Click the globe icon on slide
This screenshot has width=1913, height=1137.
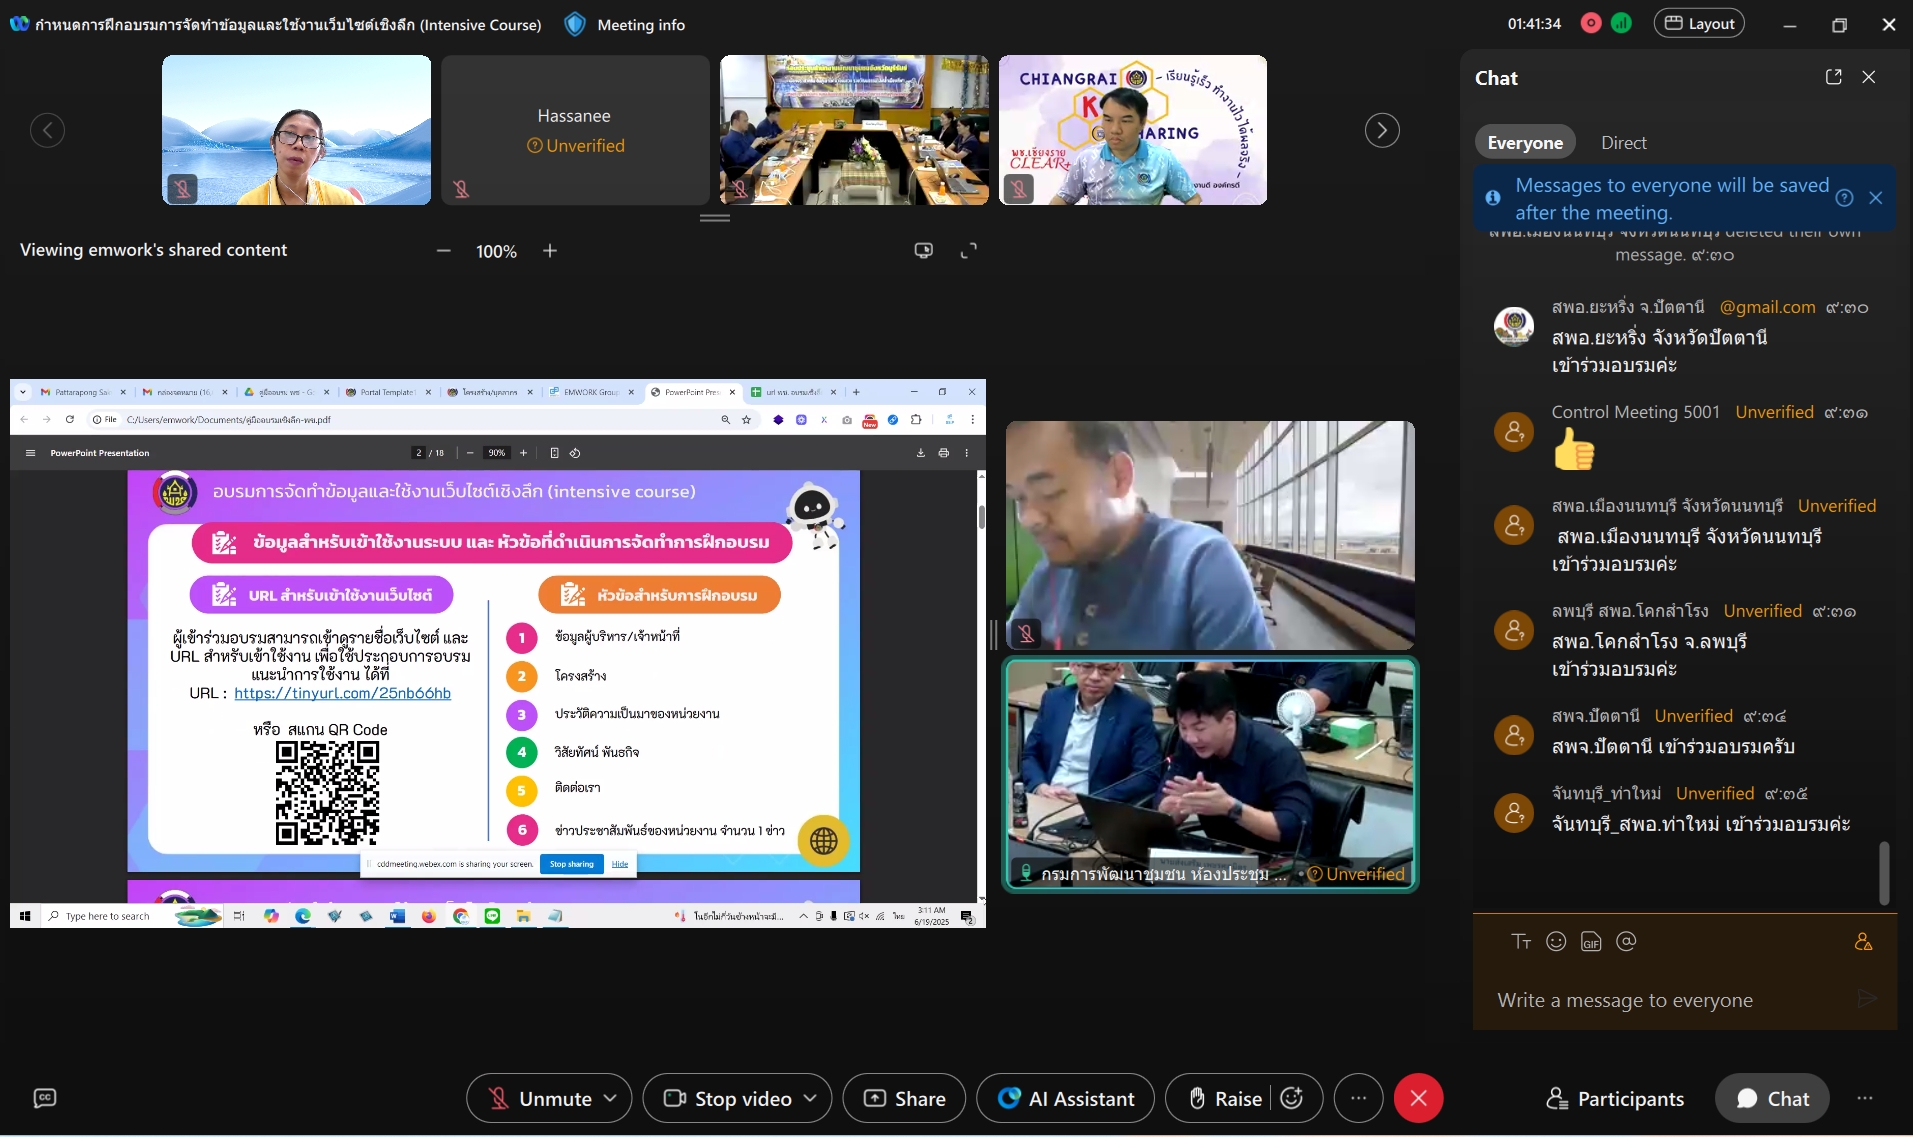[824, 841]
